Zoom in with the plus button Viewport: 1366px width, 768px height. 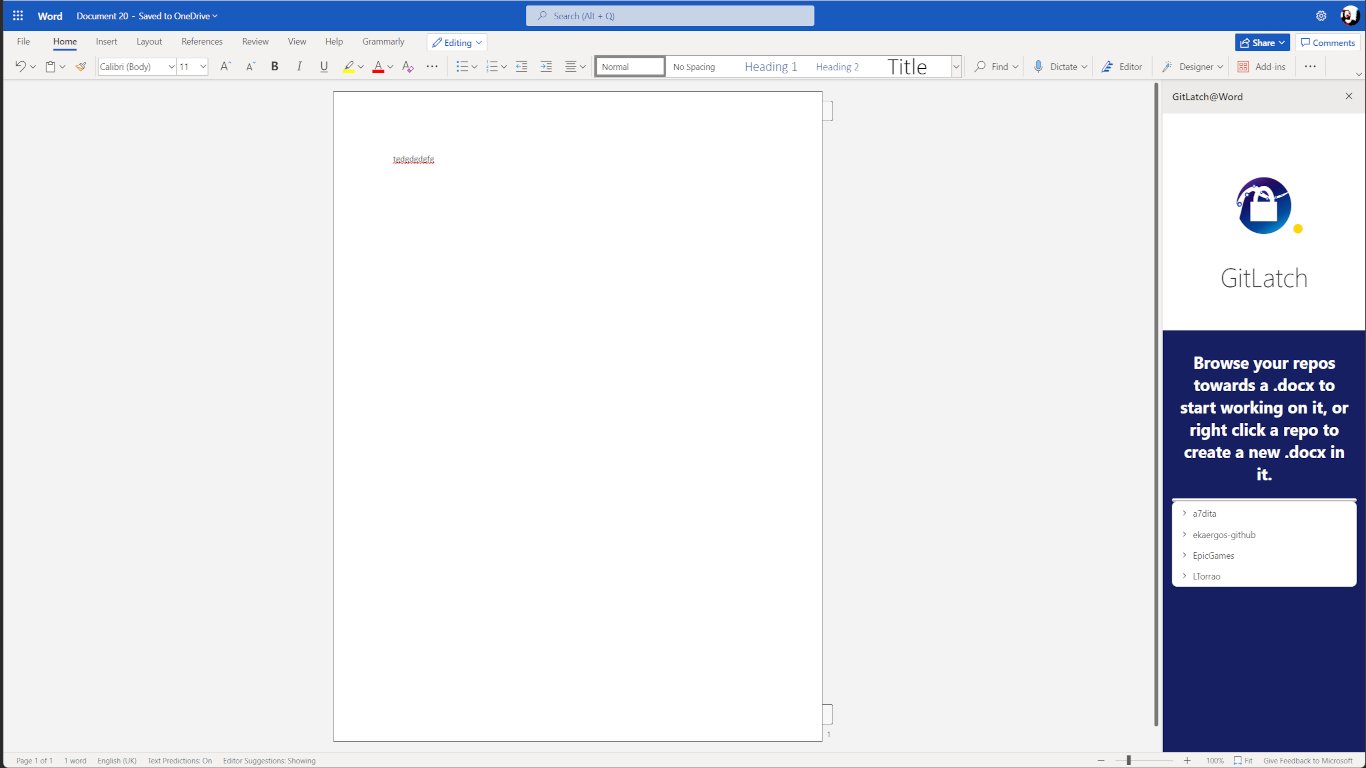pos(1187,761)
